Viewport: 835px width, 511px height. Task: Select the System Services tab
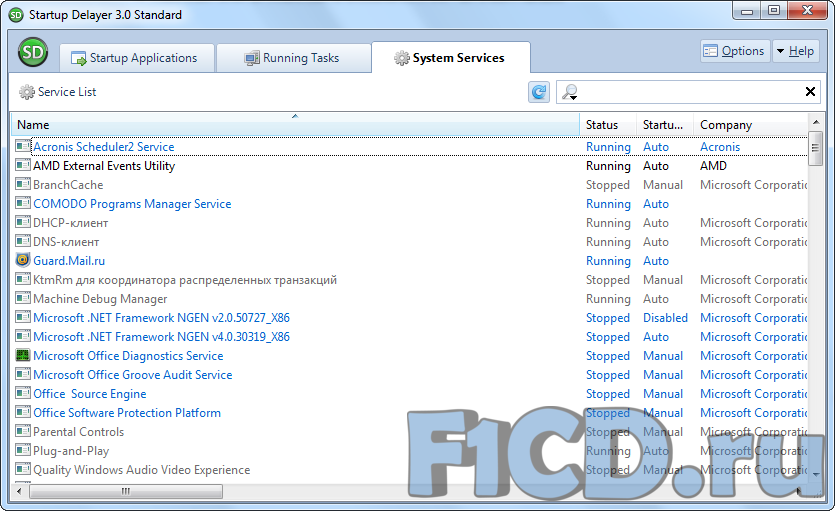tap(451, 57)
